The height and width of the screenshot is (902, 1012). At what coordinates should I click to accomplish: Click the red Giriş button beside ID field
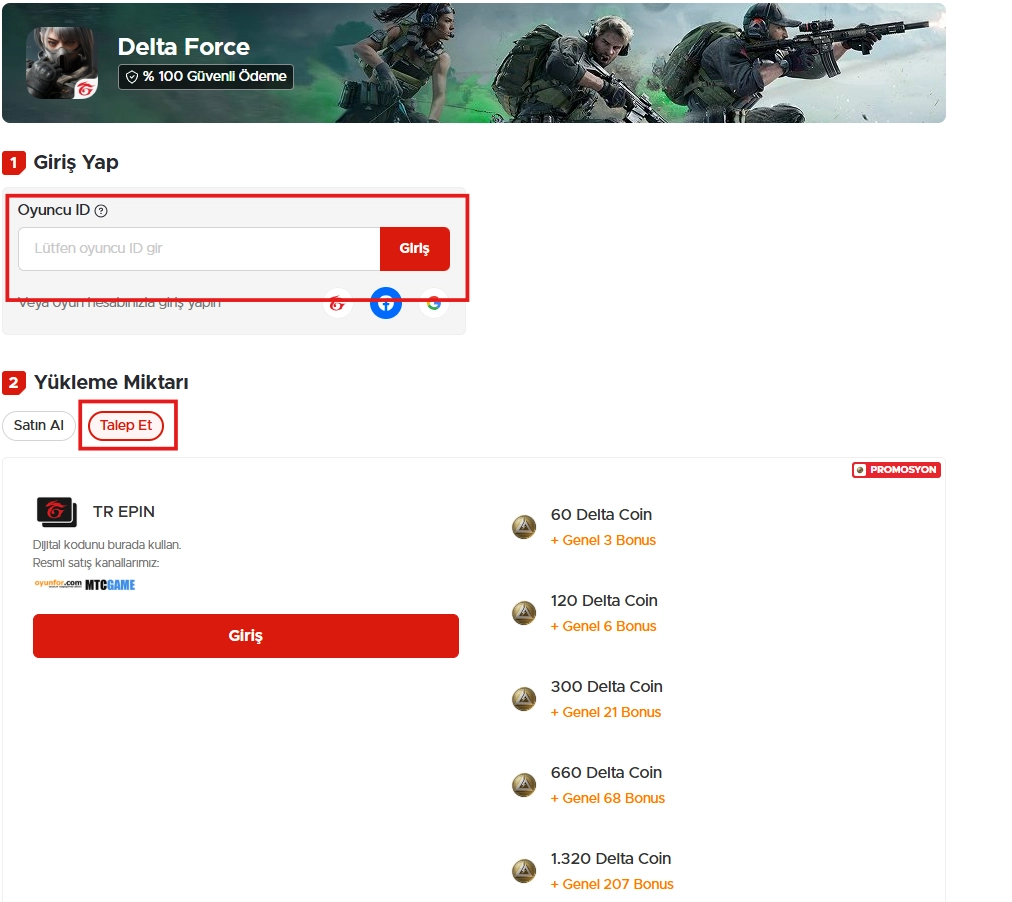(414, 248)
